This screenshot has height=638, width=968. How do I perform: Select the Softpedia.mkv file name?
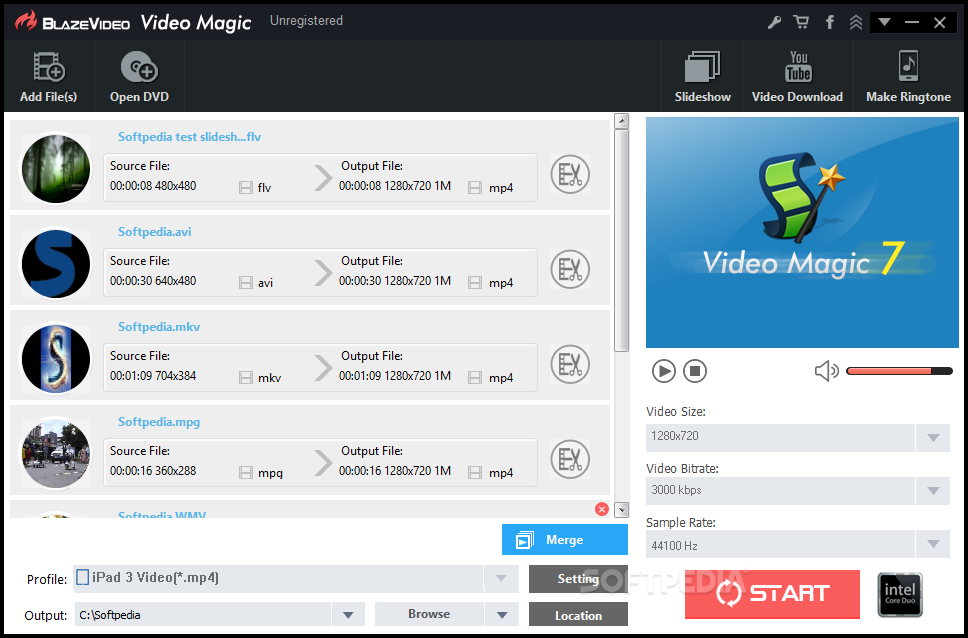pos(159,327)
